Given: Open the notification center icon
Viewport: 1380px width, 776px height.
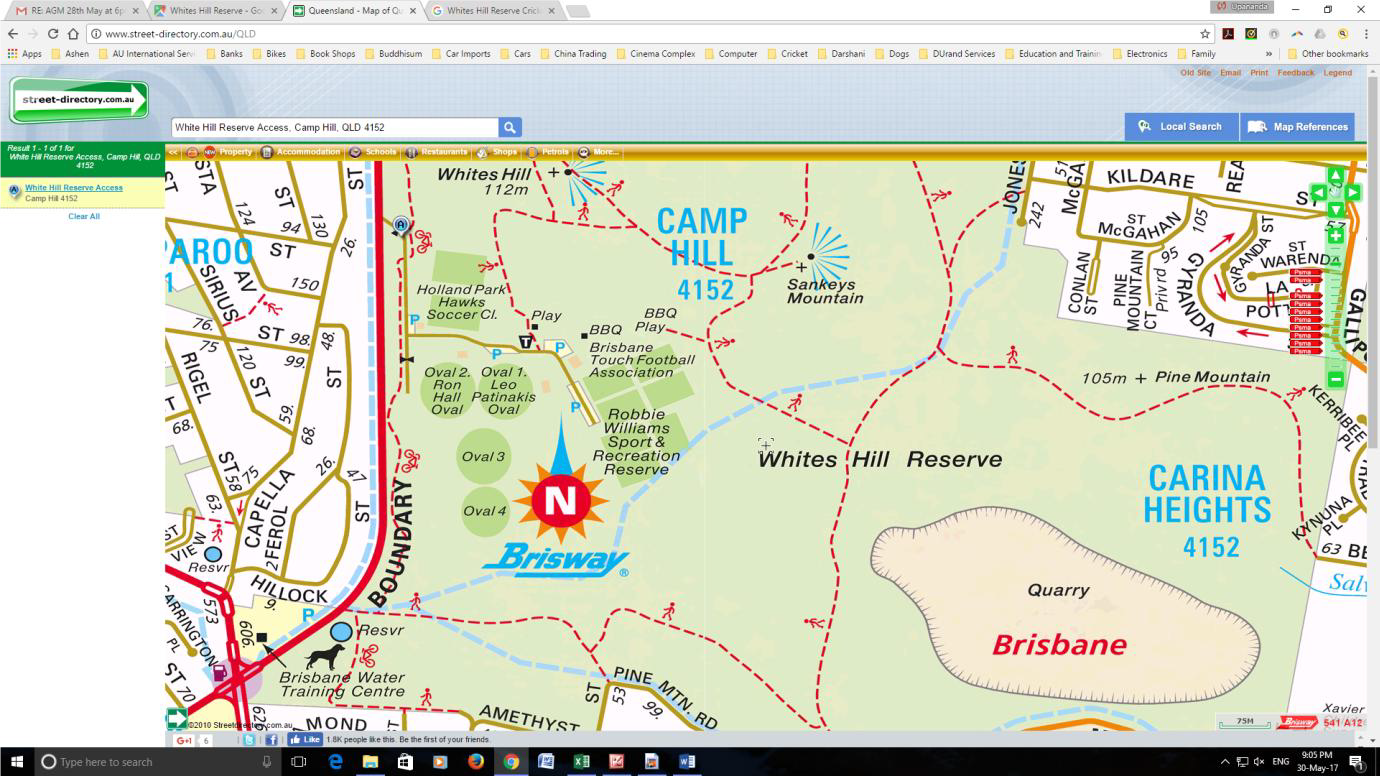Looking at the screenshot, I should coord(1357,762).
